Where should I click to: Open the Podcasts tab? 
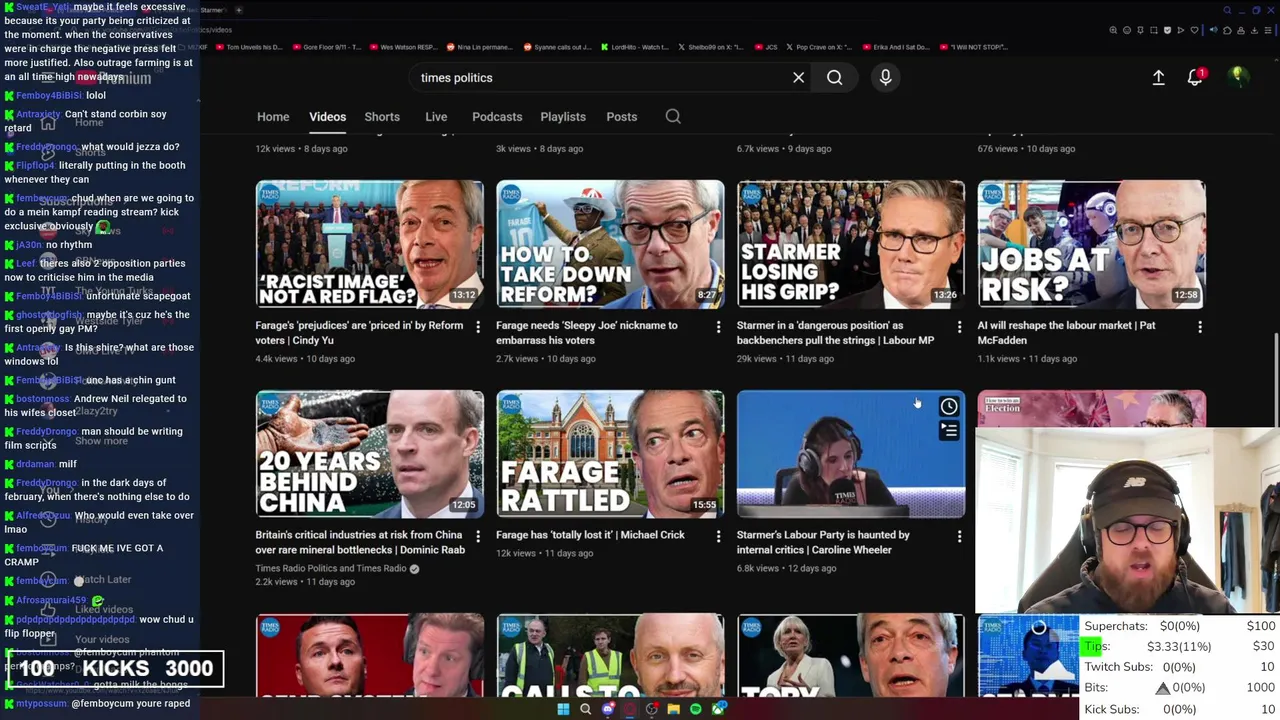[x=497, y=117]
